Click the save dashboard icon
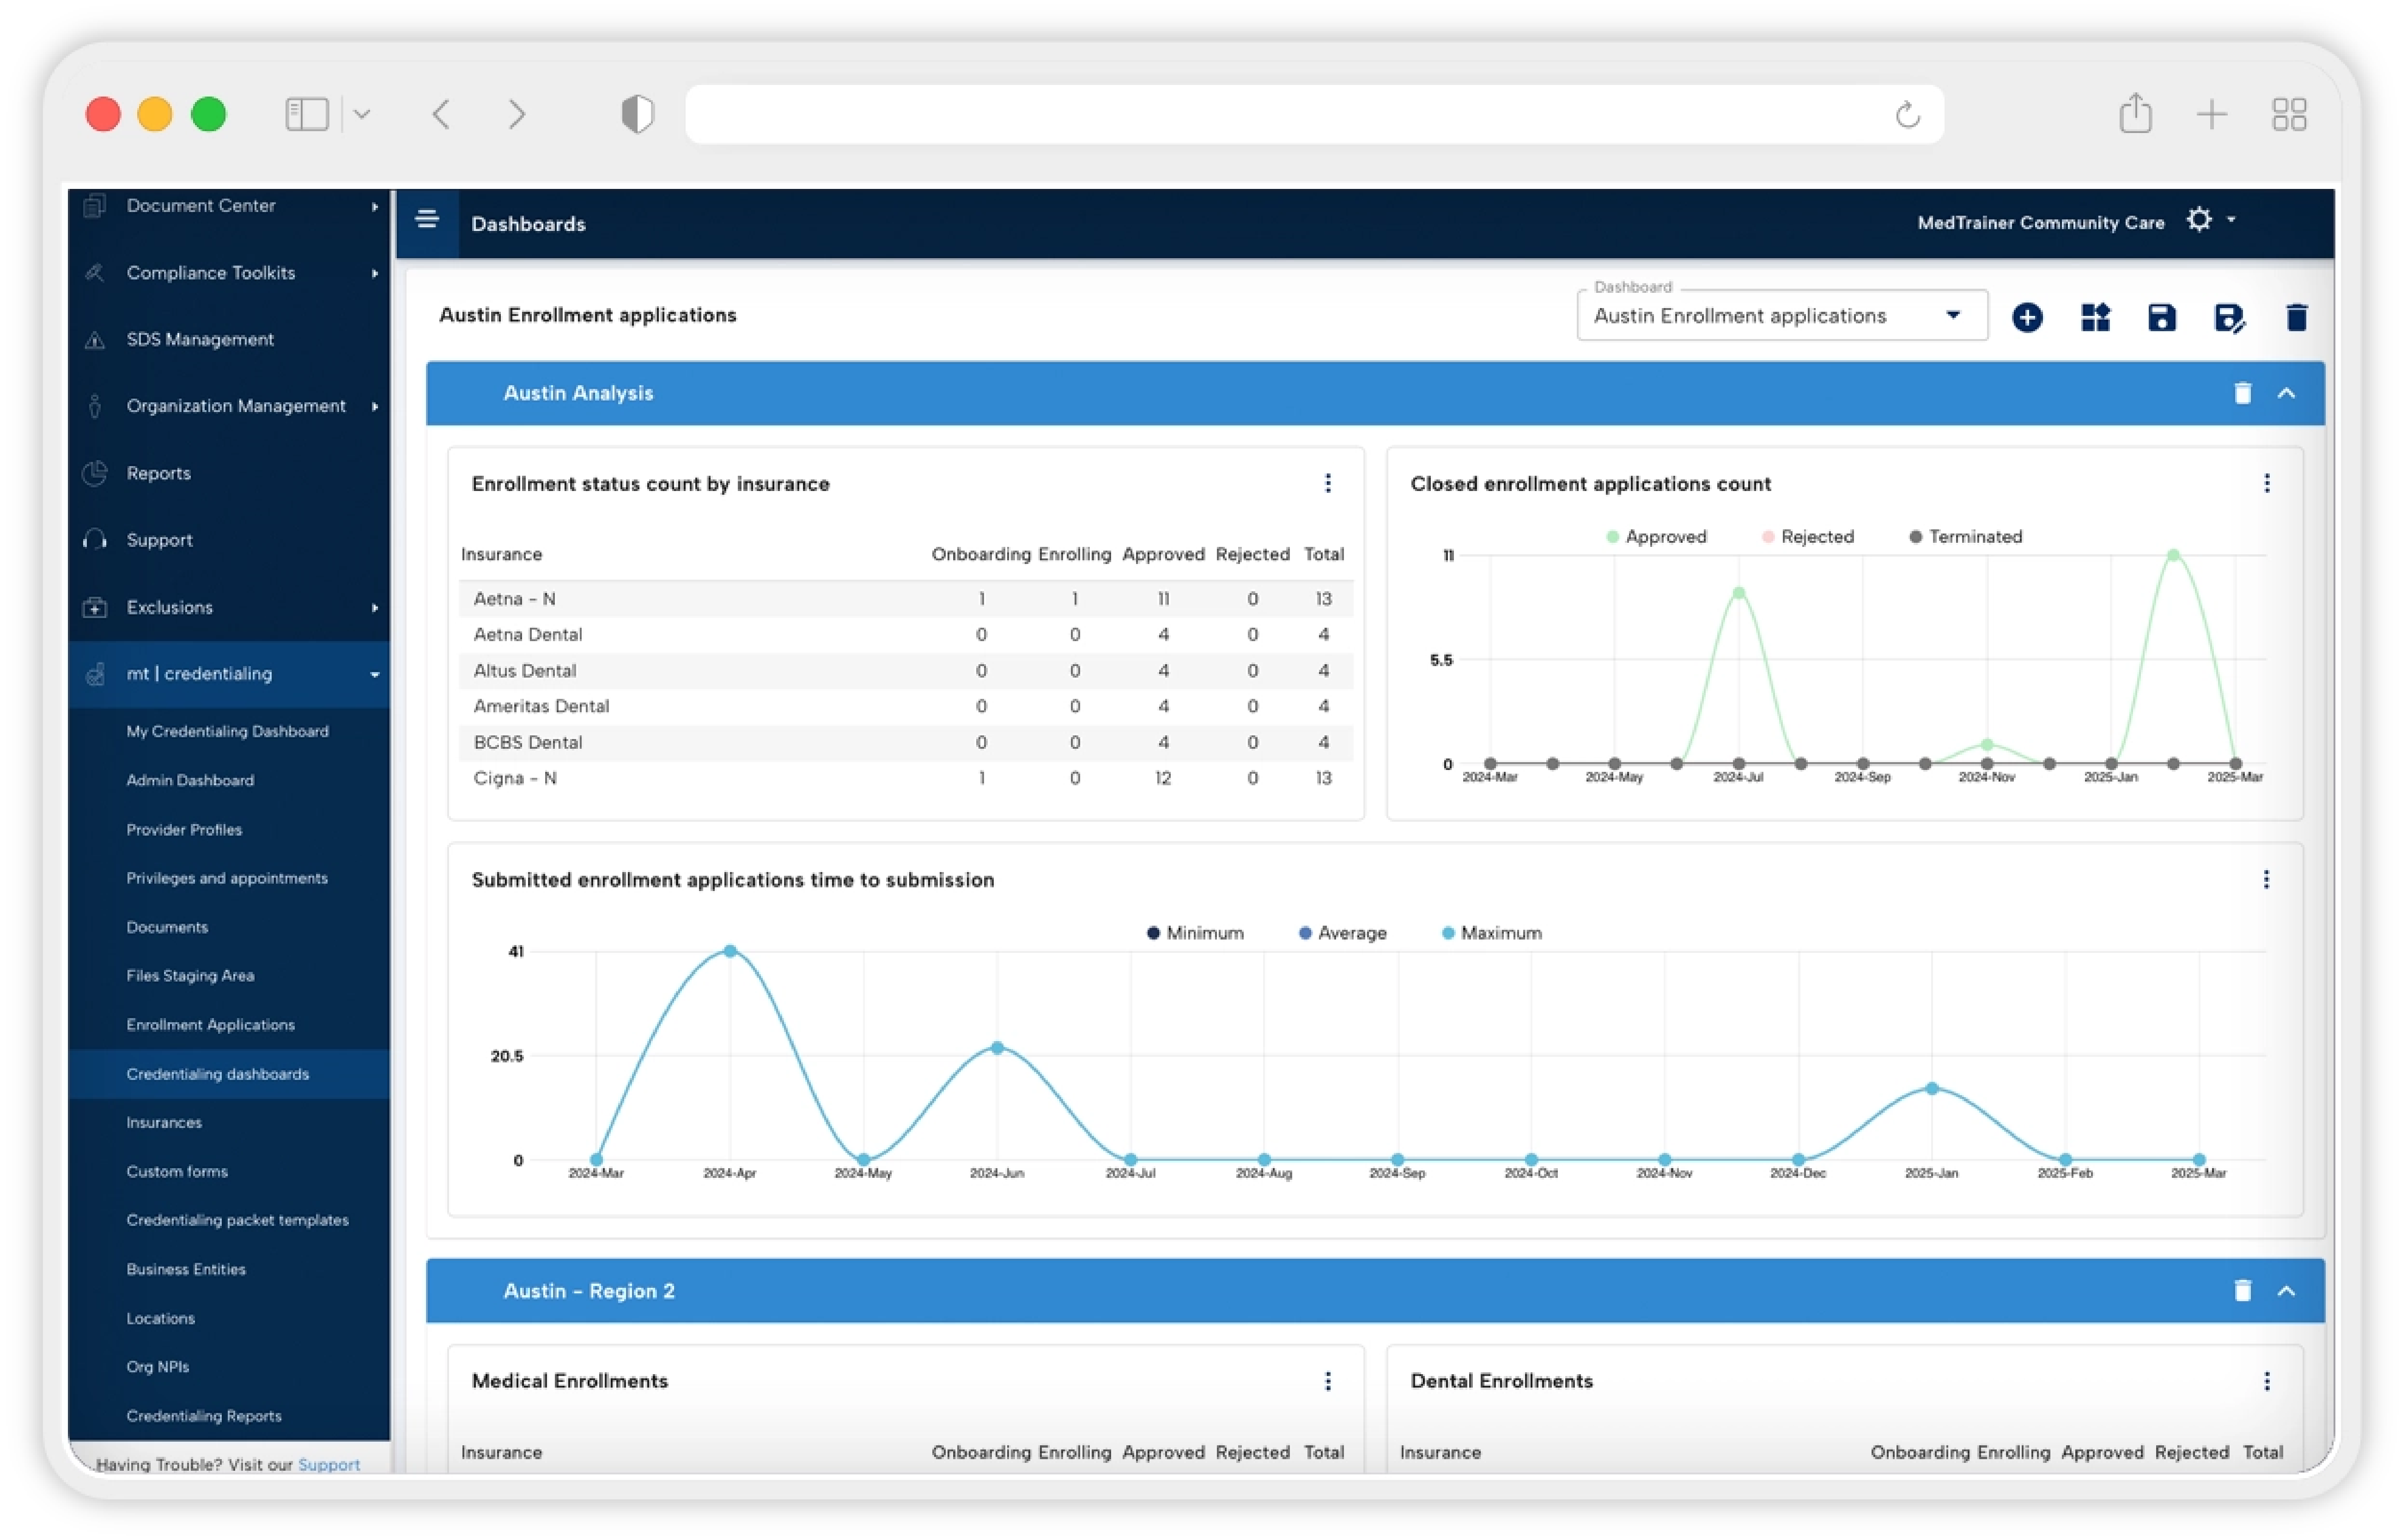This screenshot has height=1540, width=2407. tap(2162, 318)
